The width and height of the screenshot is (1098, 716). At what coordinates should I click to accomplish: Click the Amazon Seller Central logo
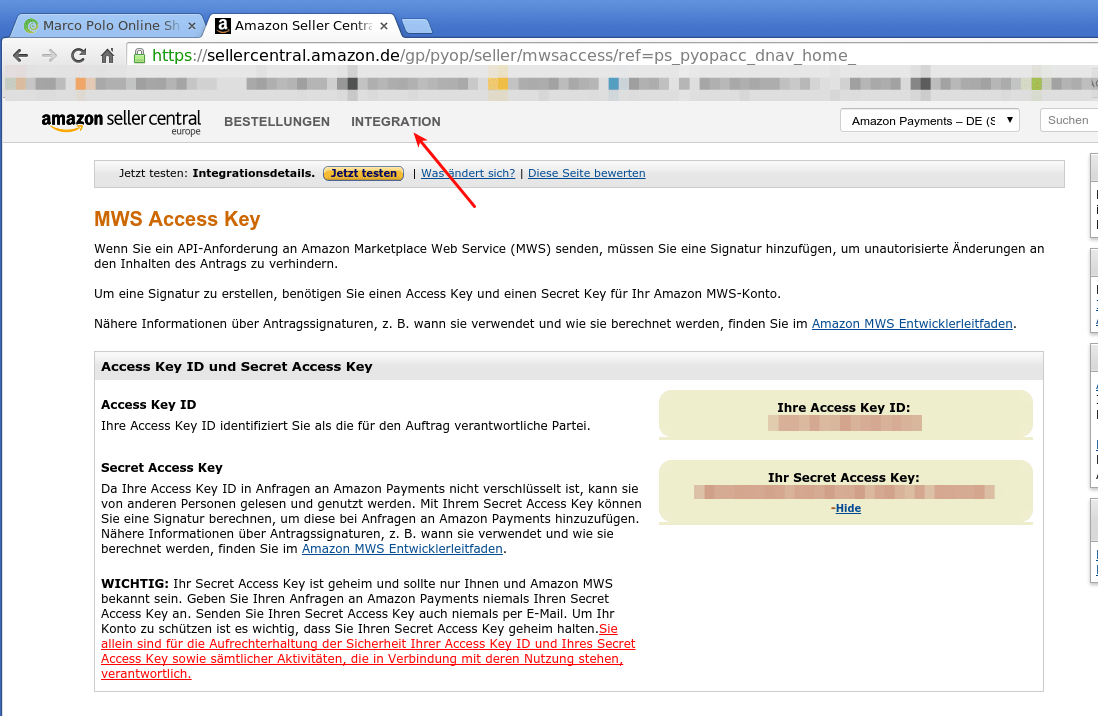coord(121,122)
